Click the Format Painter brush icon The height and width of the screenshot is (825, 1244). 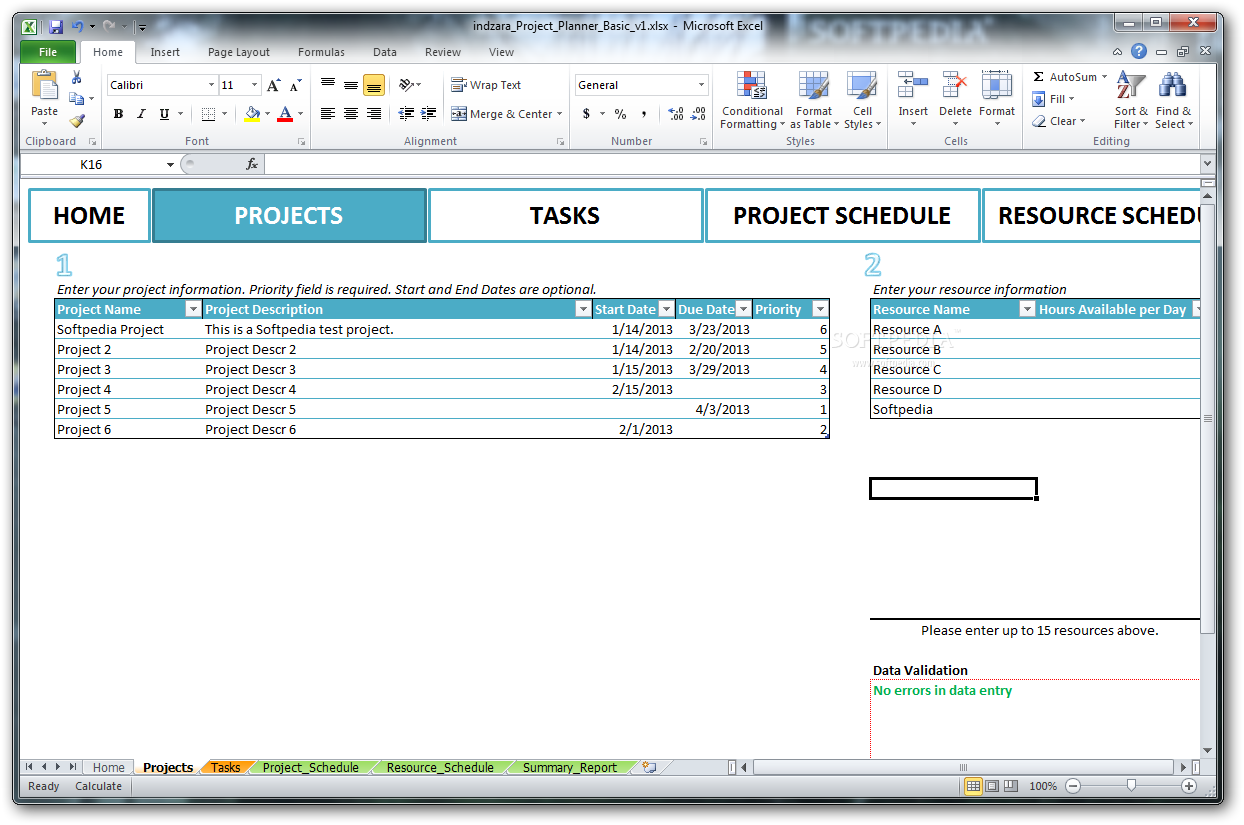tap(77, 120)
